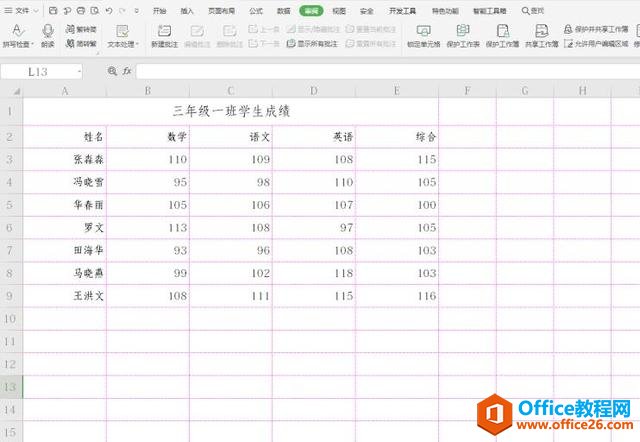Viewport: 640px width, 442px height.
Task: Switch to the 开发工具 tab
Action: click(x=402, y=11)
